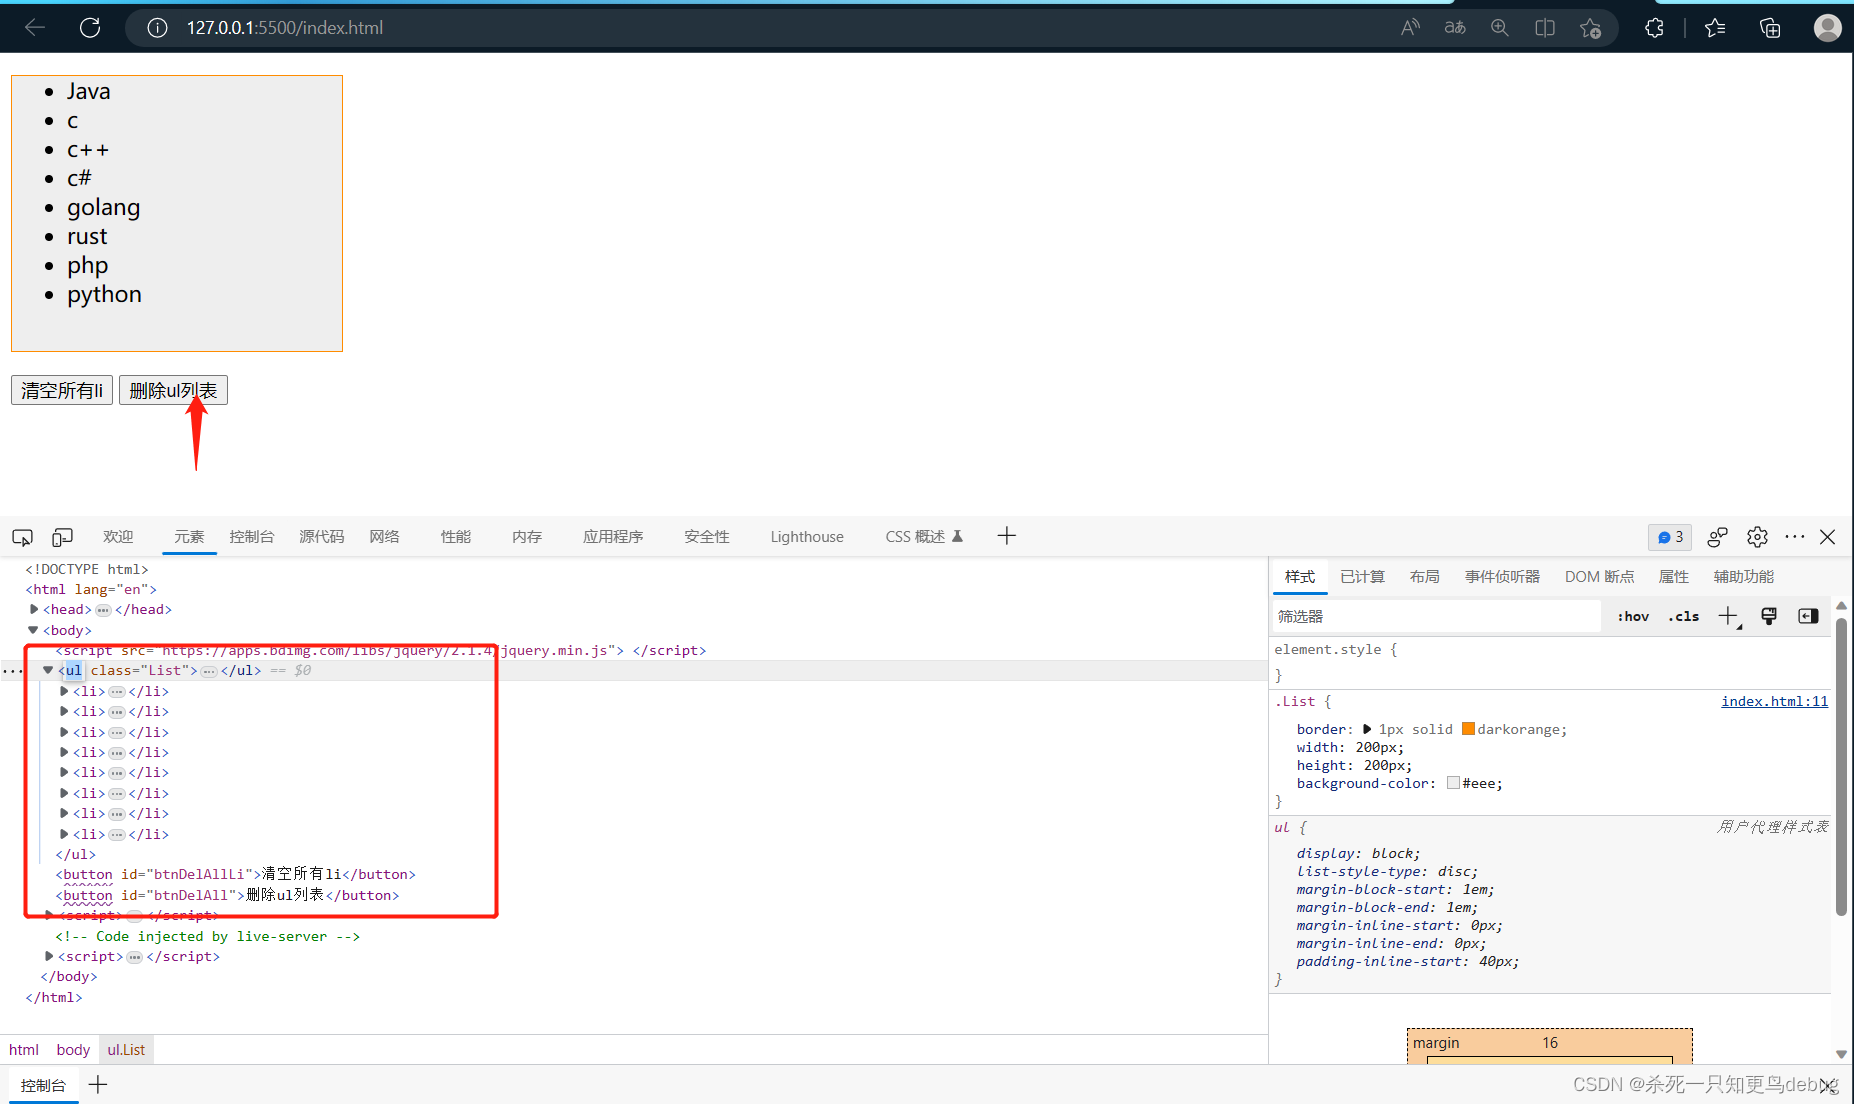The image size is (1854, 1104).
Task: Click the 删除ul列表 button on page
Action: click(x=173, y=390)
